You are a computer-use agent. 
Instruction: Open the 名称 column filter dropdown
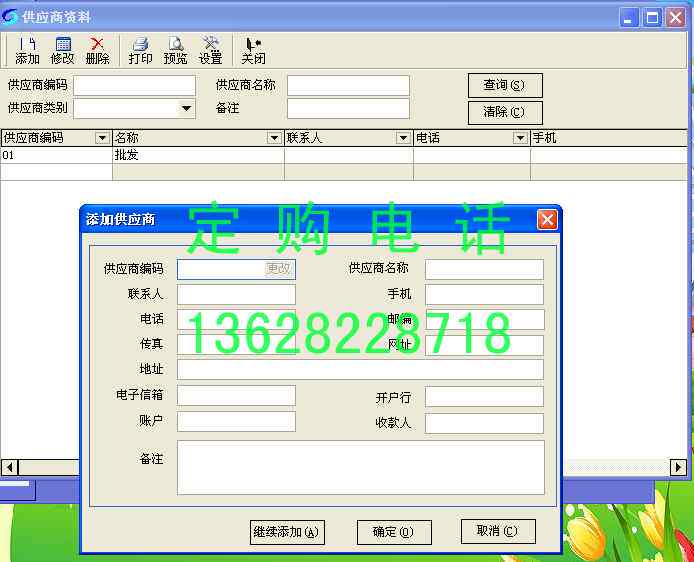point(274,138)
